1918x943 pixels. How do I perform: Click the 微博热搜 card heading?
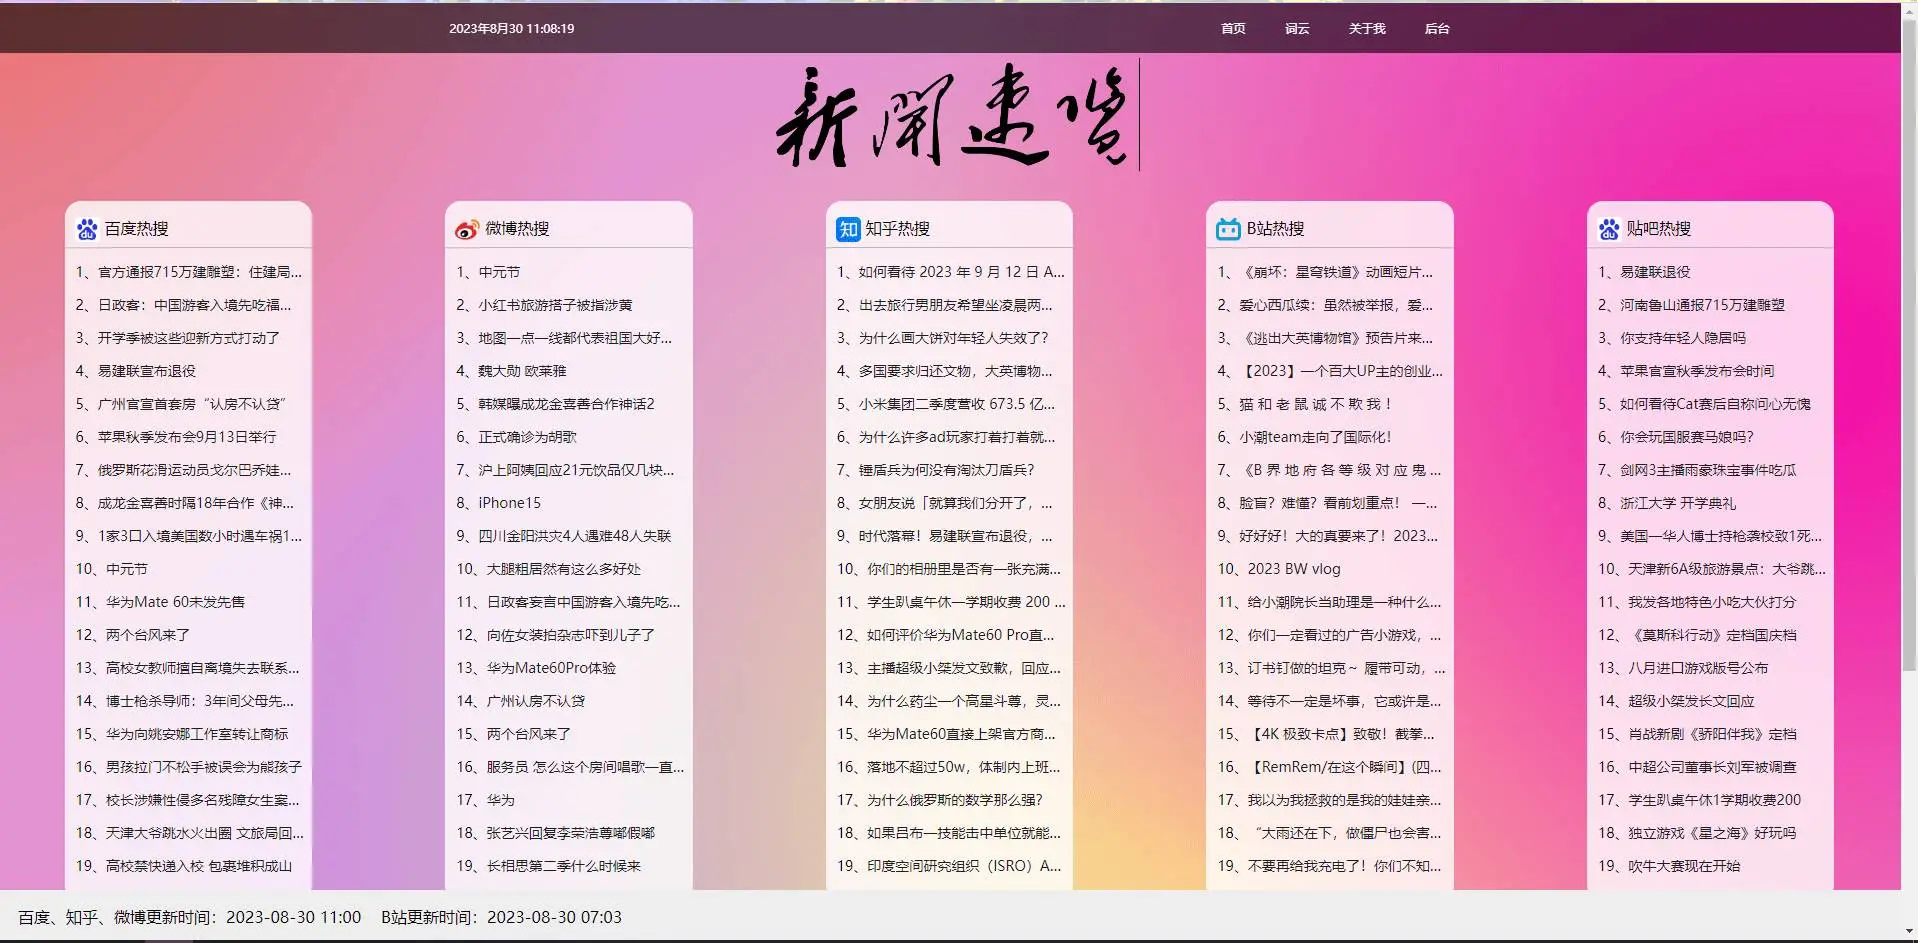[x=517, y=229]
